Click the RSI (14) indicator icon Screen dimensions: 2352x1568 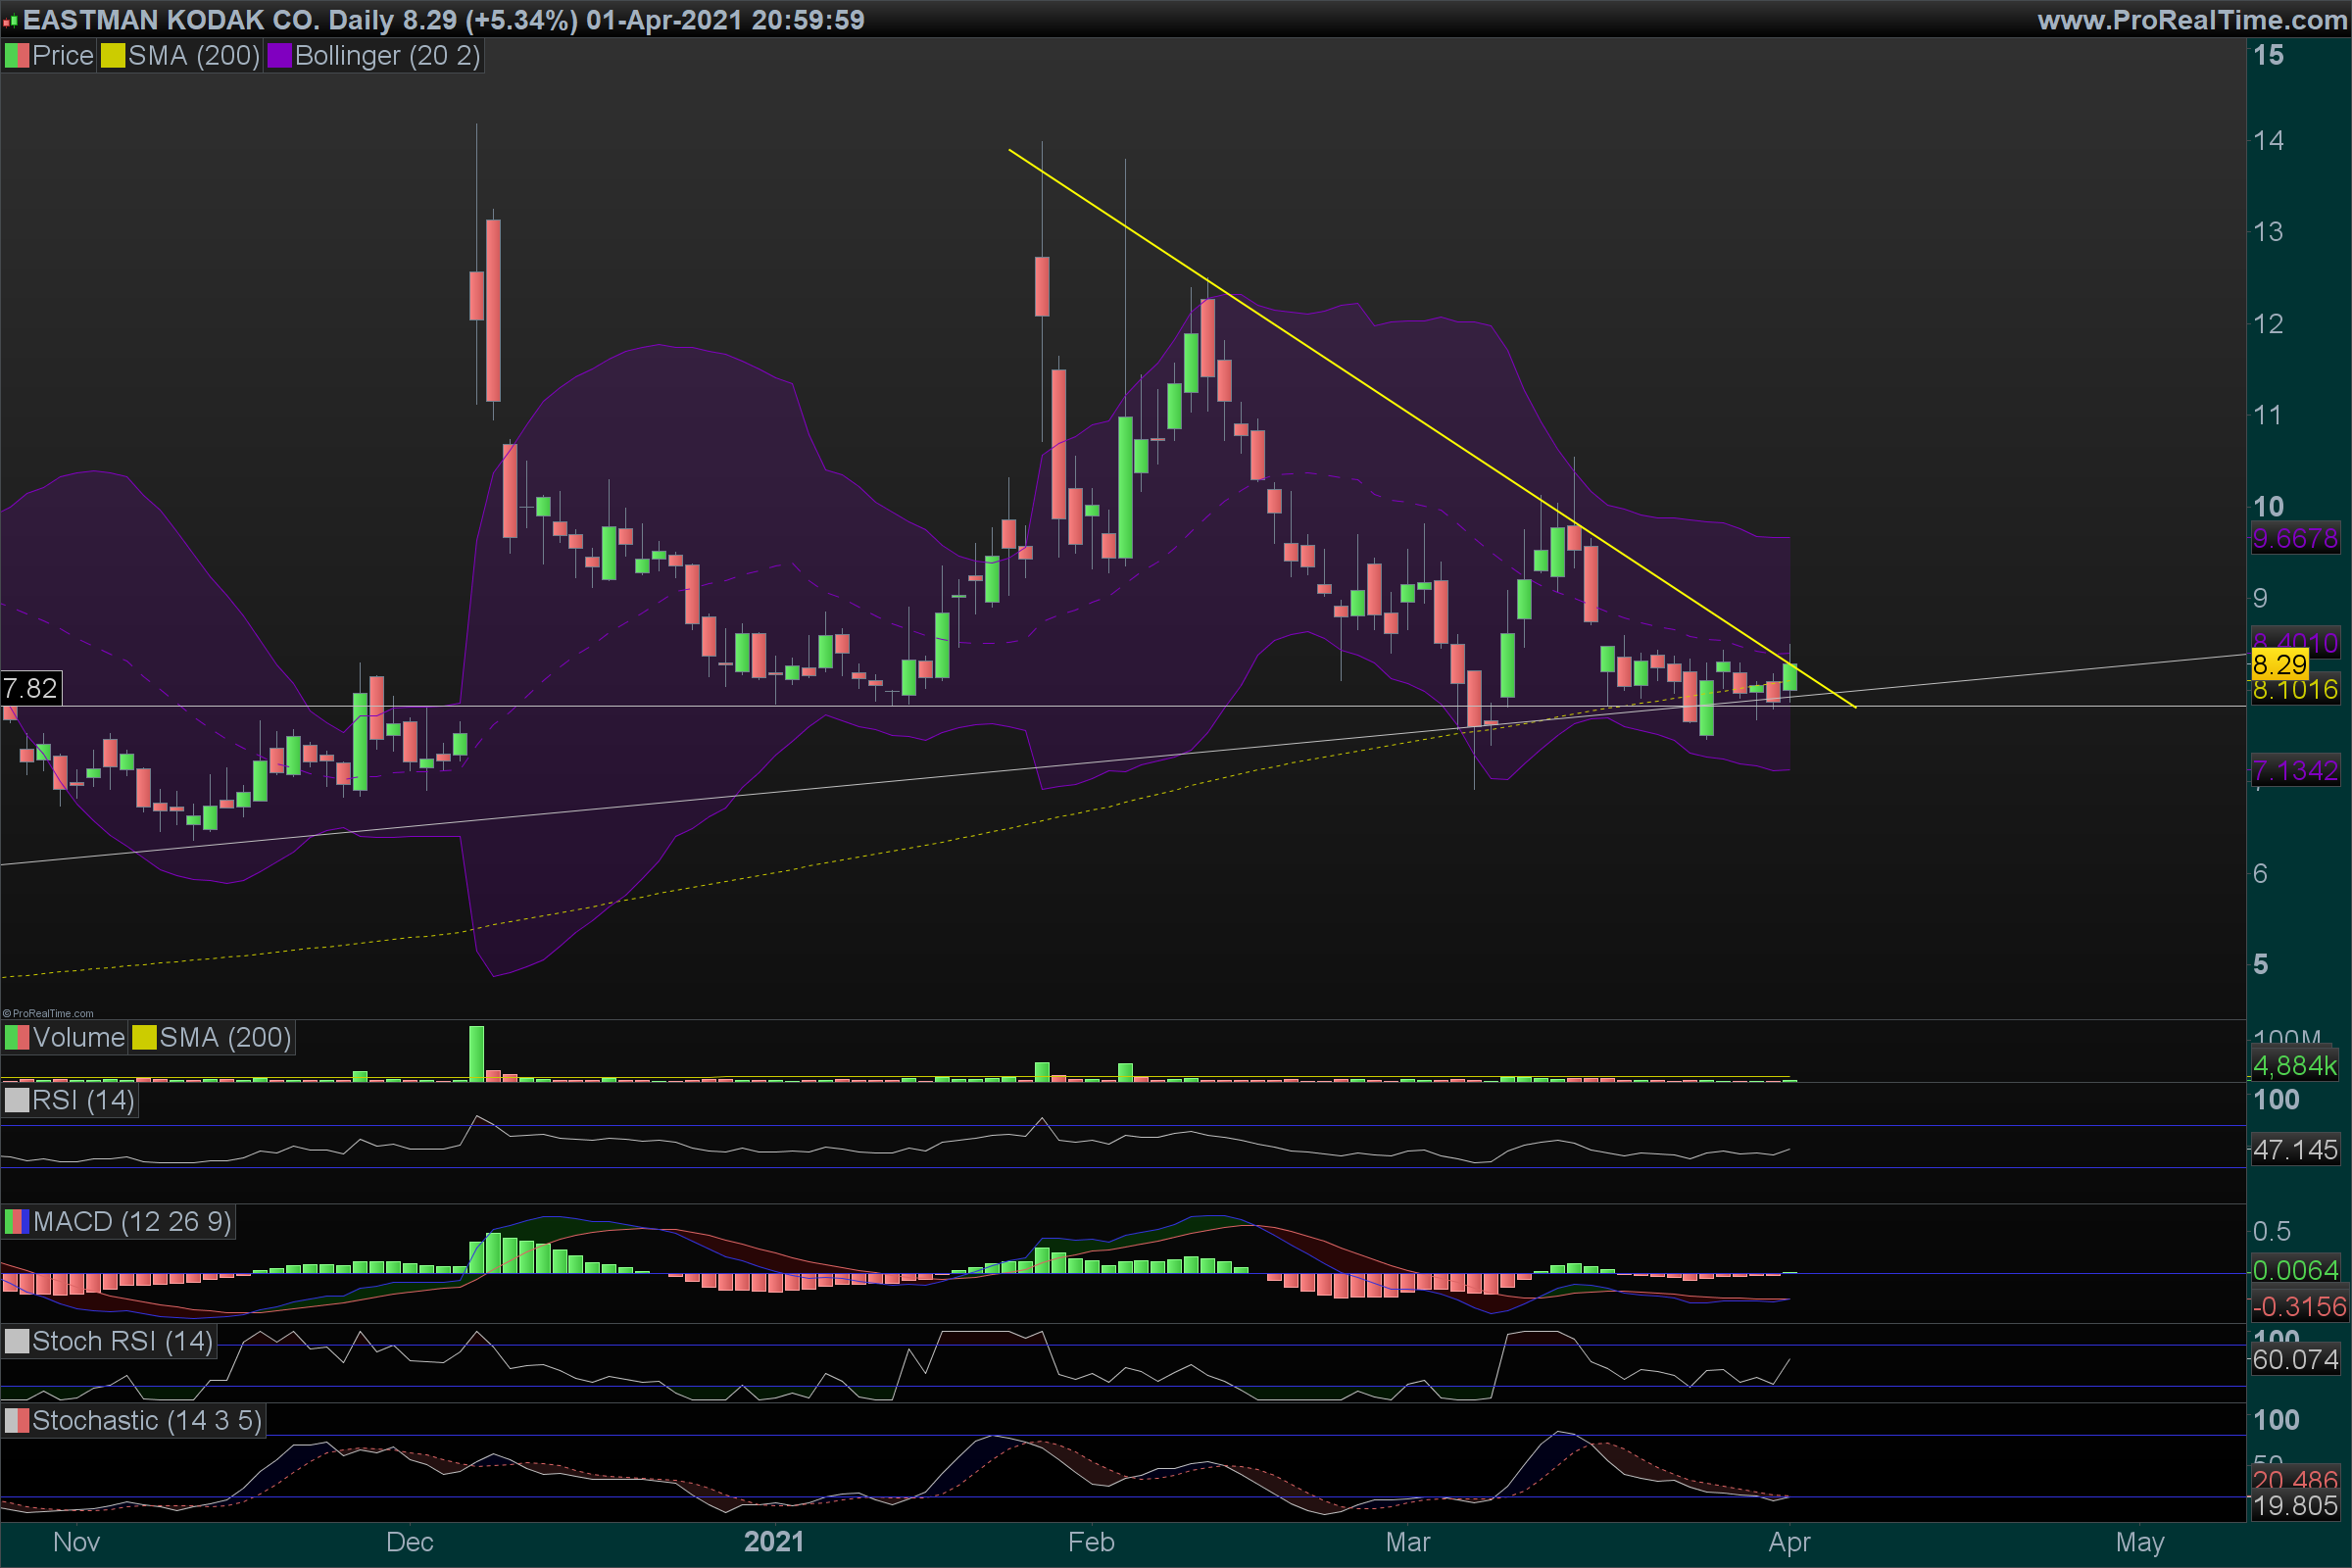pyautogui.click(x=16, y=1101)
